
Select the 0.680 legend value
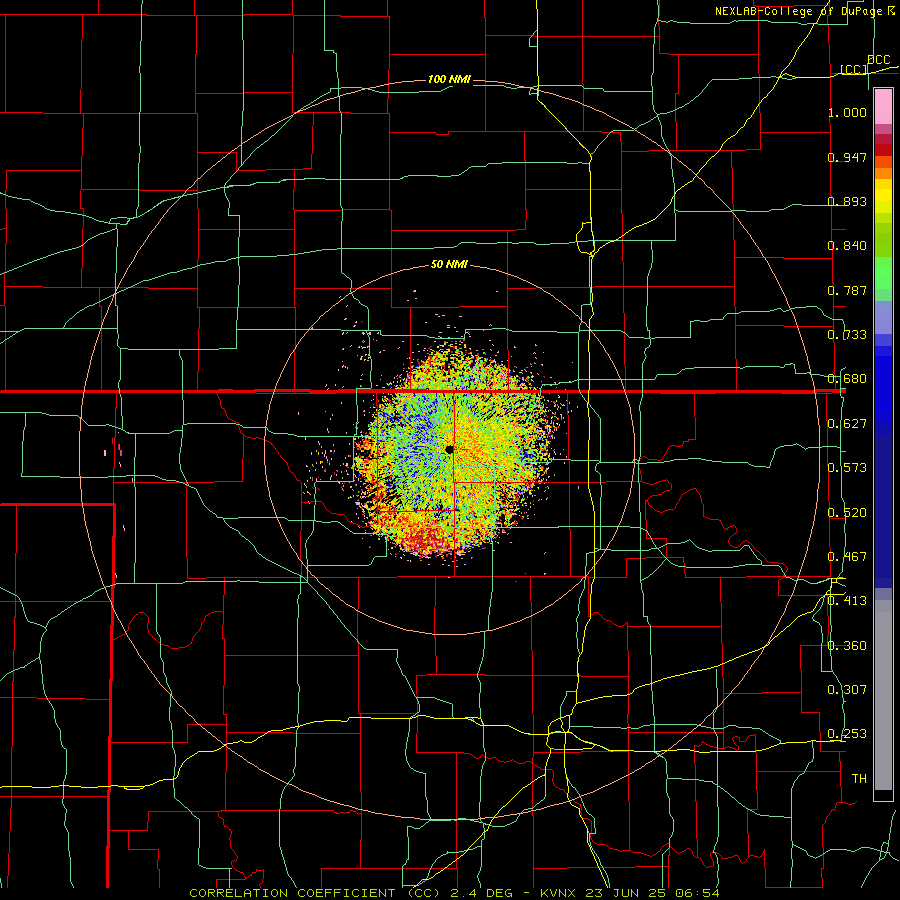pyautogui.click(x=847, y=379)
